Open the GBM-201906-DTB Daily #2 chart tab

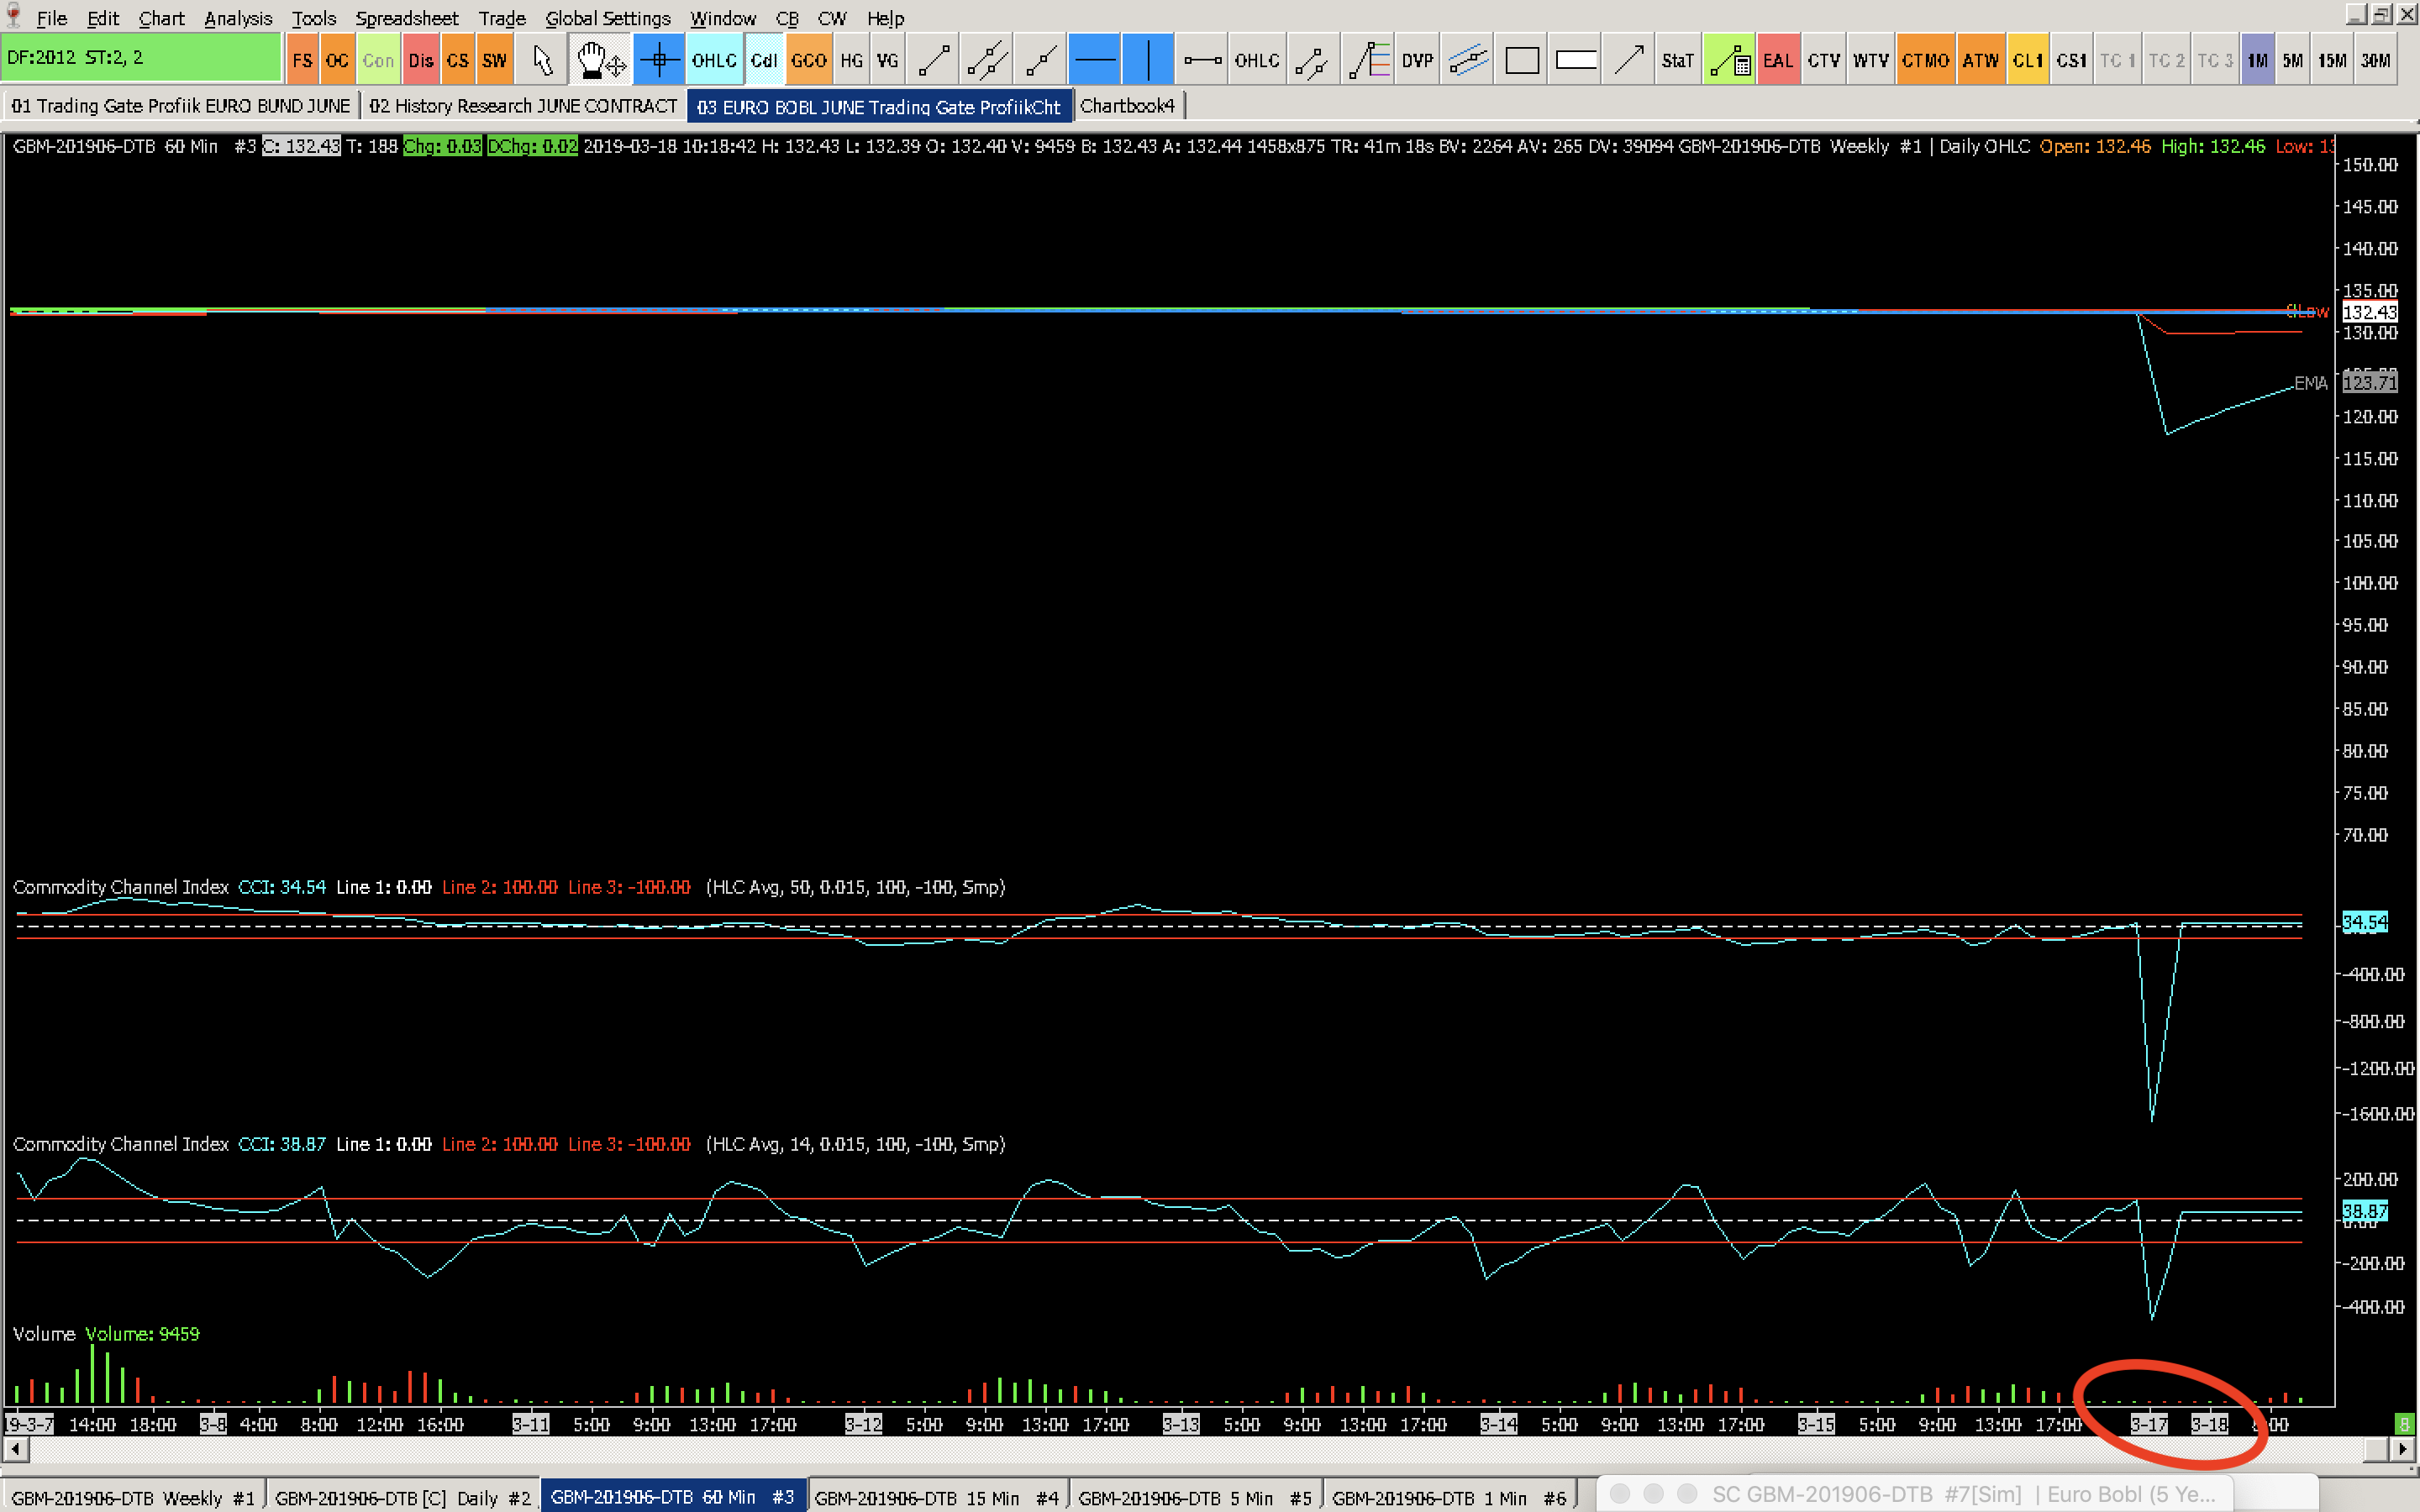(x=402, y=1497)
